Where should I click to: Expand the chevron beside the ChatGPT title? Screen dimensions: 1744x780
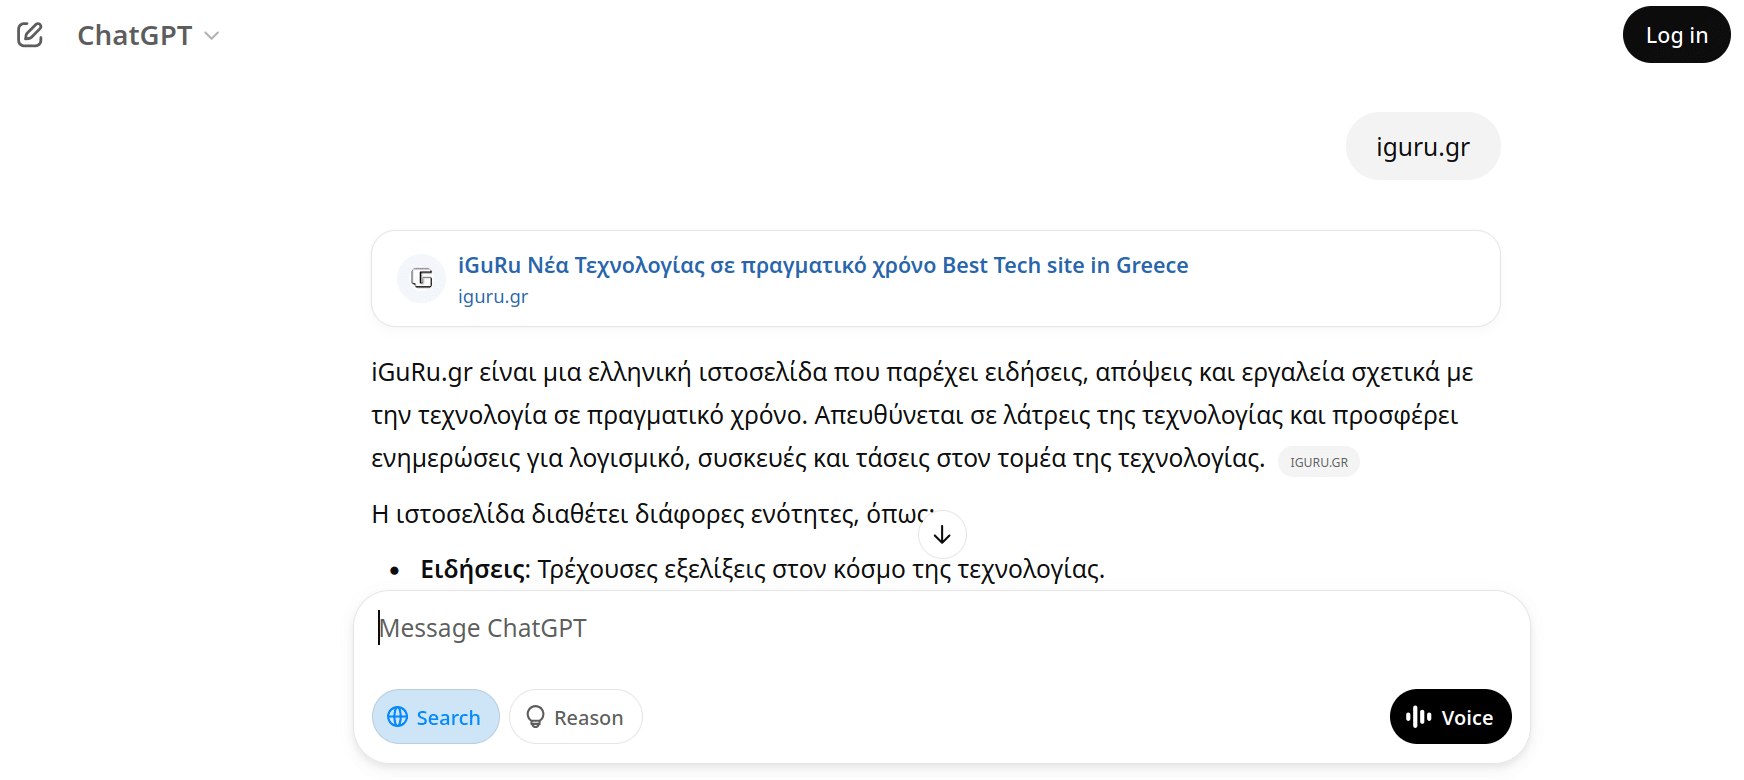tap(212, 36)
